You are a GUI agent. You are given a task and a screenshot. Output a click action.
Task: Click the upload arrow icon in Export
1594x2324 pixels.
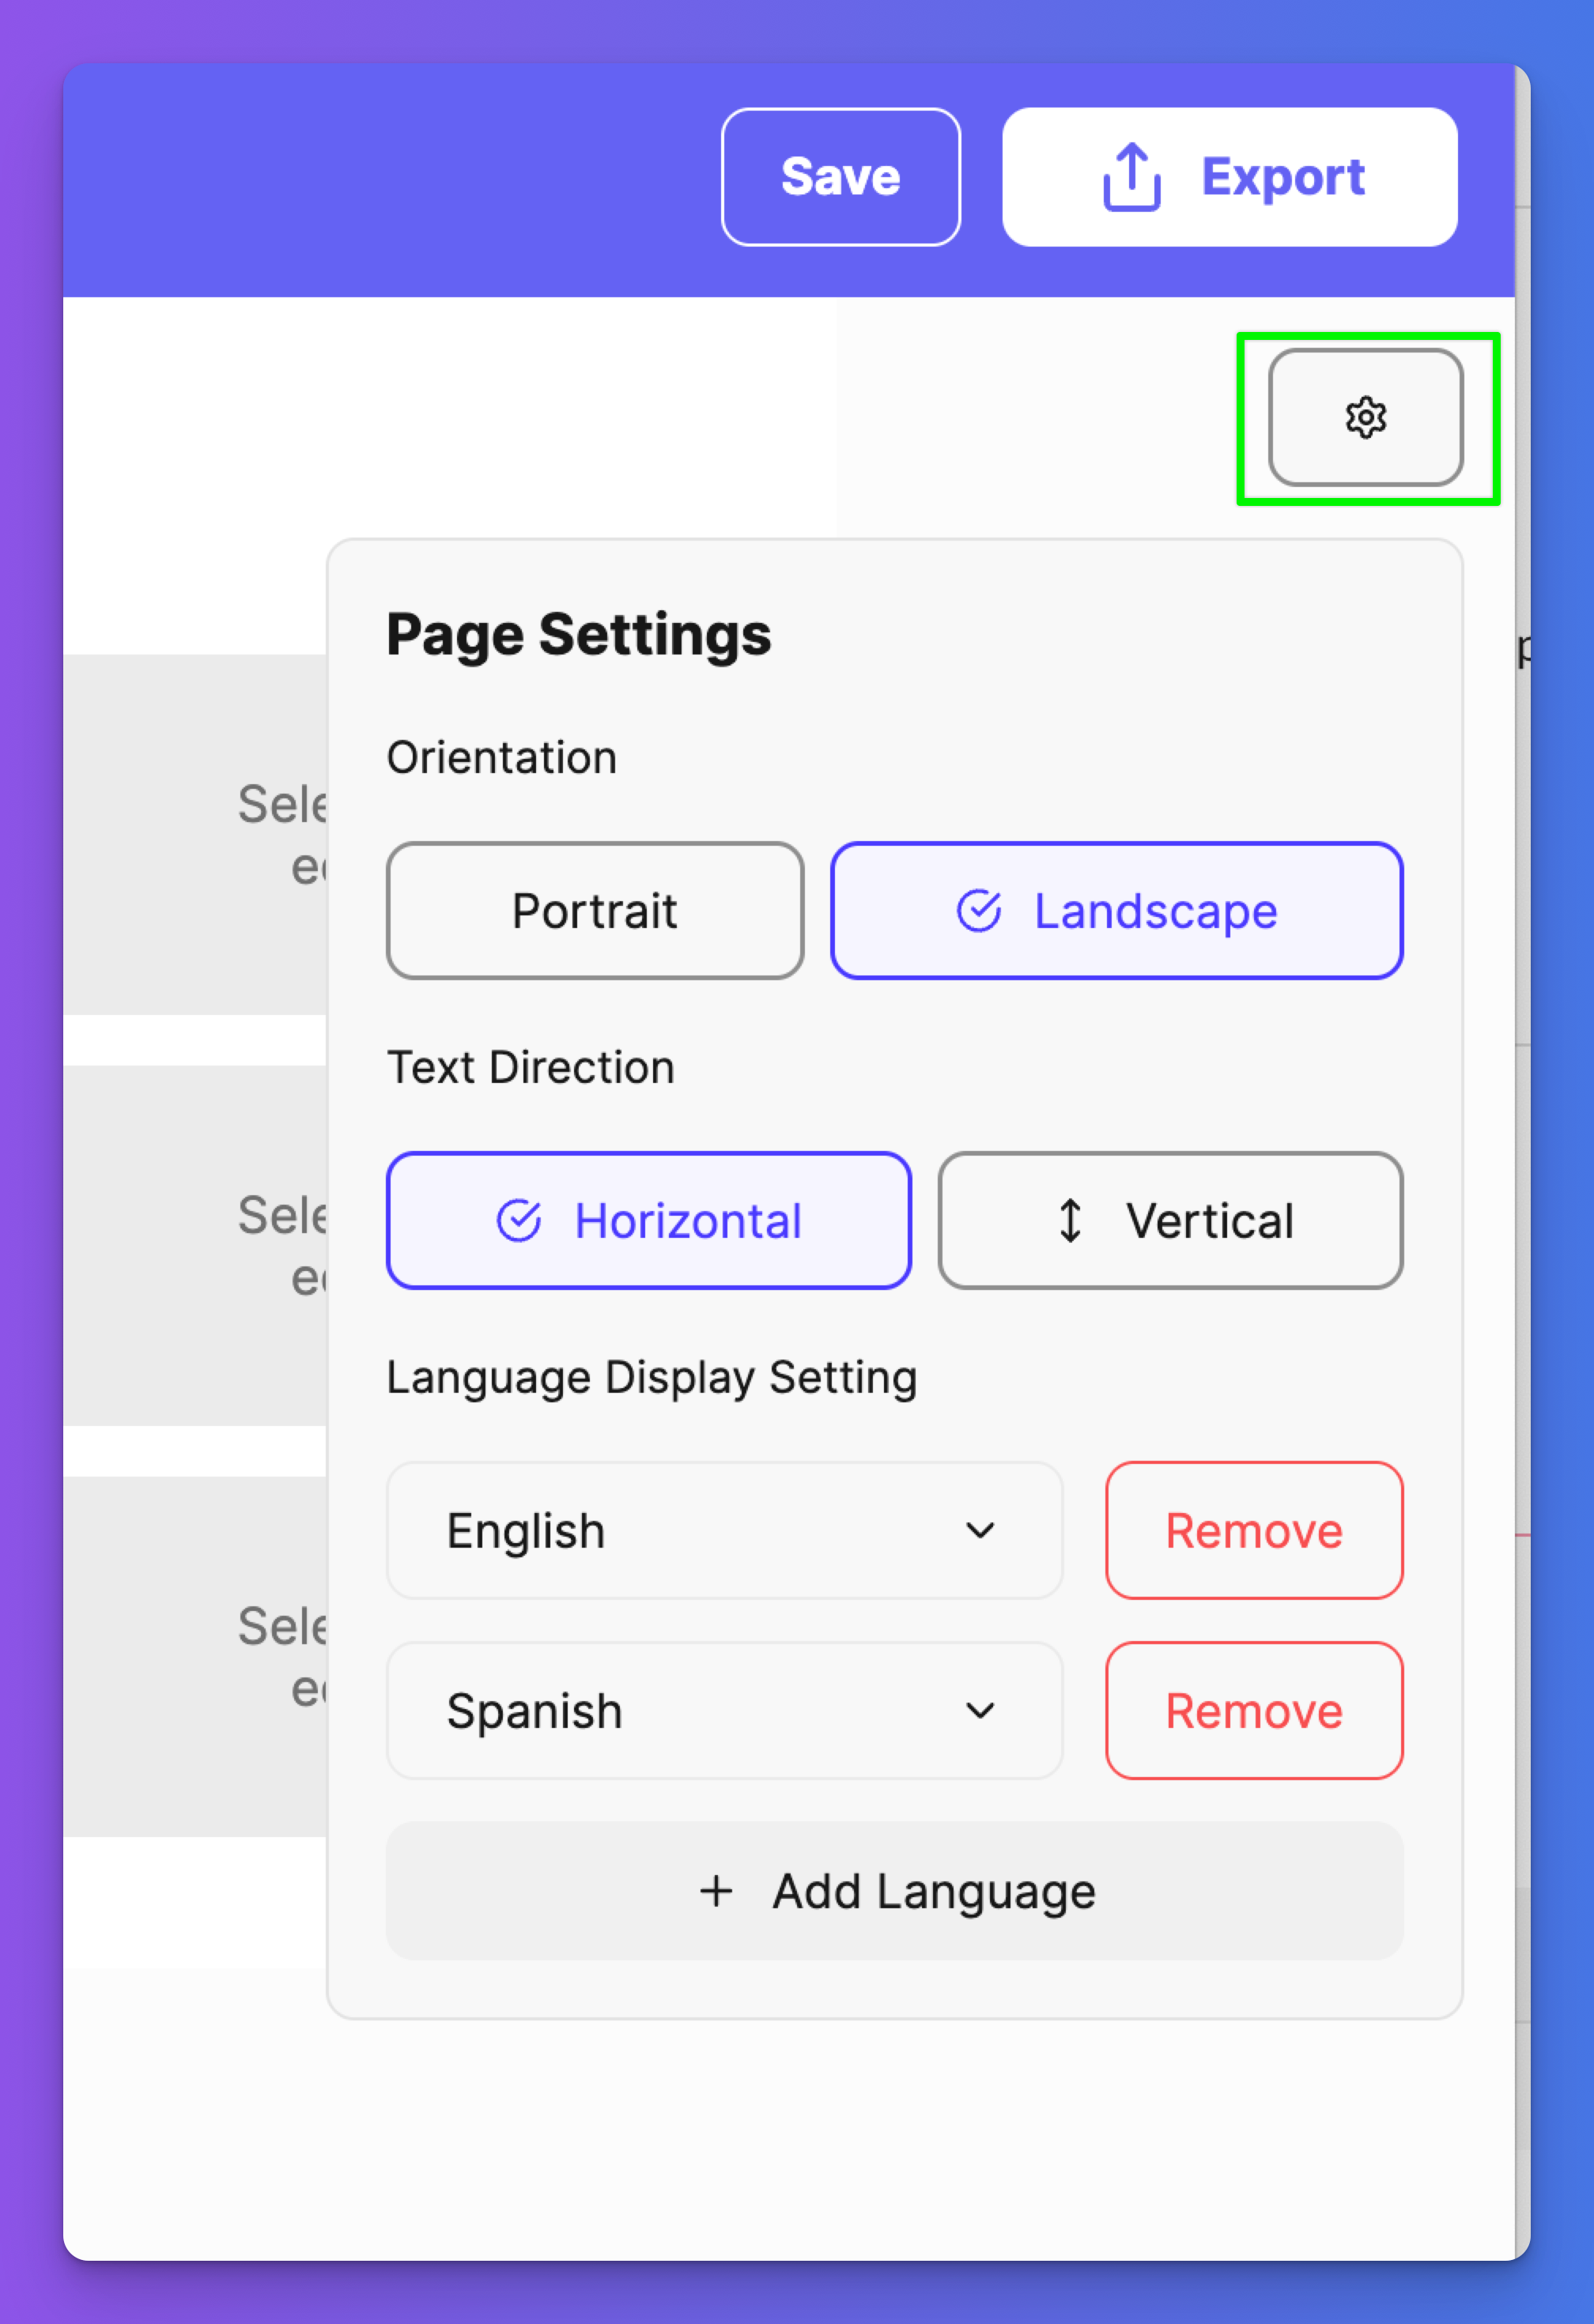(1131, 177)
